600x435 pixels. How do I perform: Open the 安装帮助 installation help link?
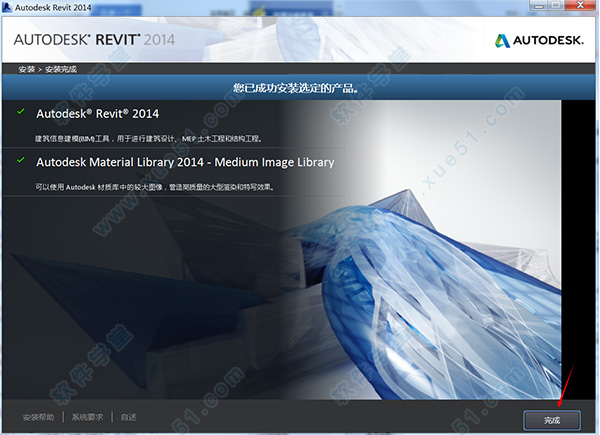(38, 416)
